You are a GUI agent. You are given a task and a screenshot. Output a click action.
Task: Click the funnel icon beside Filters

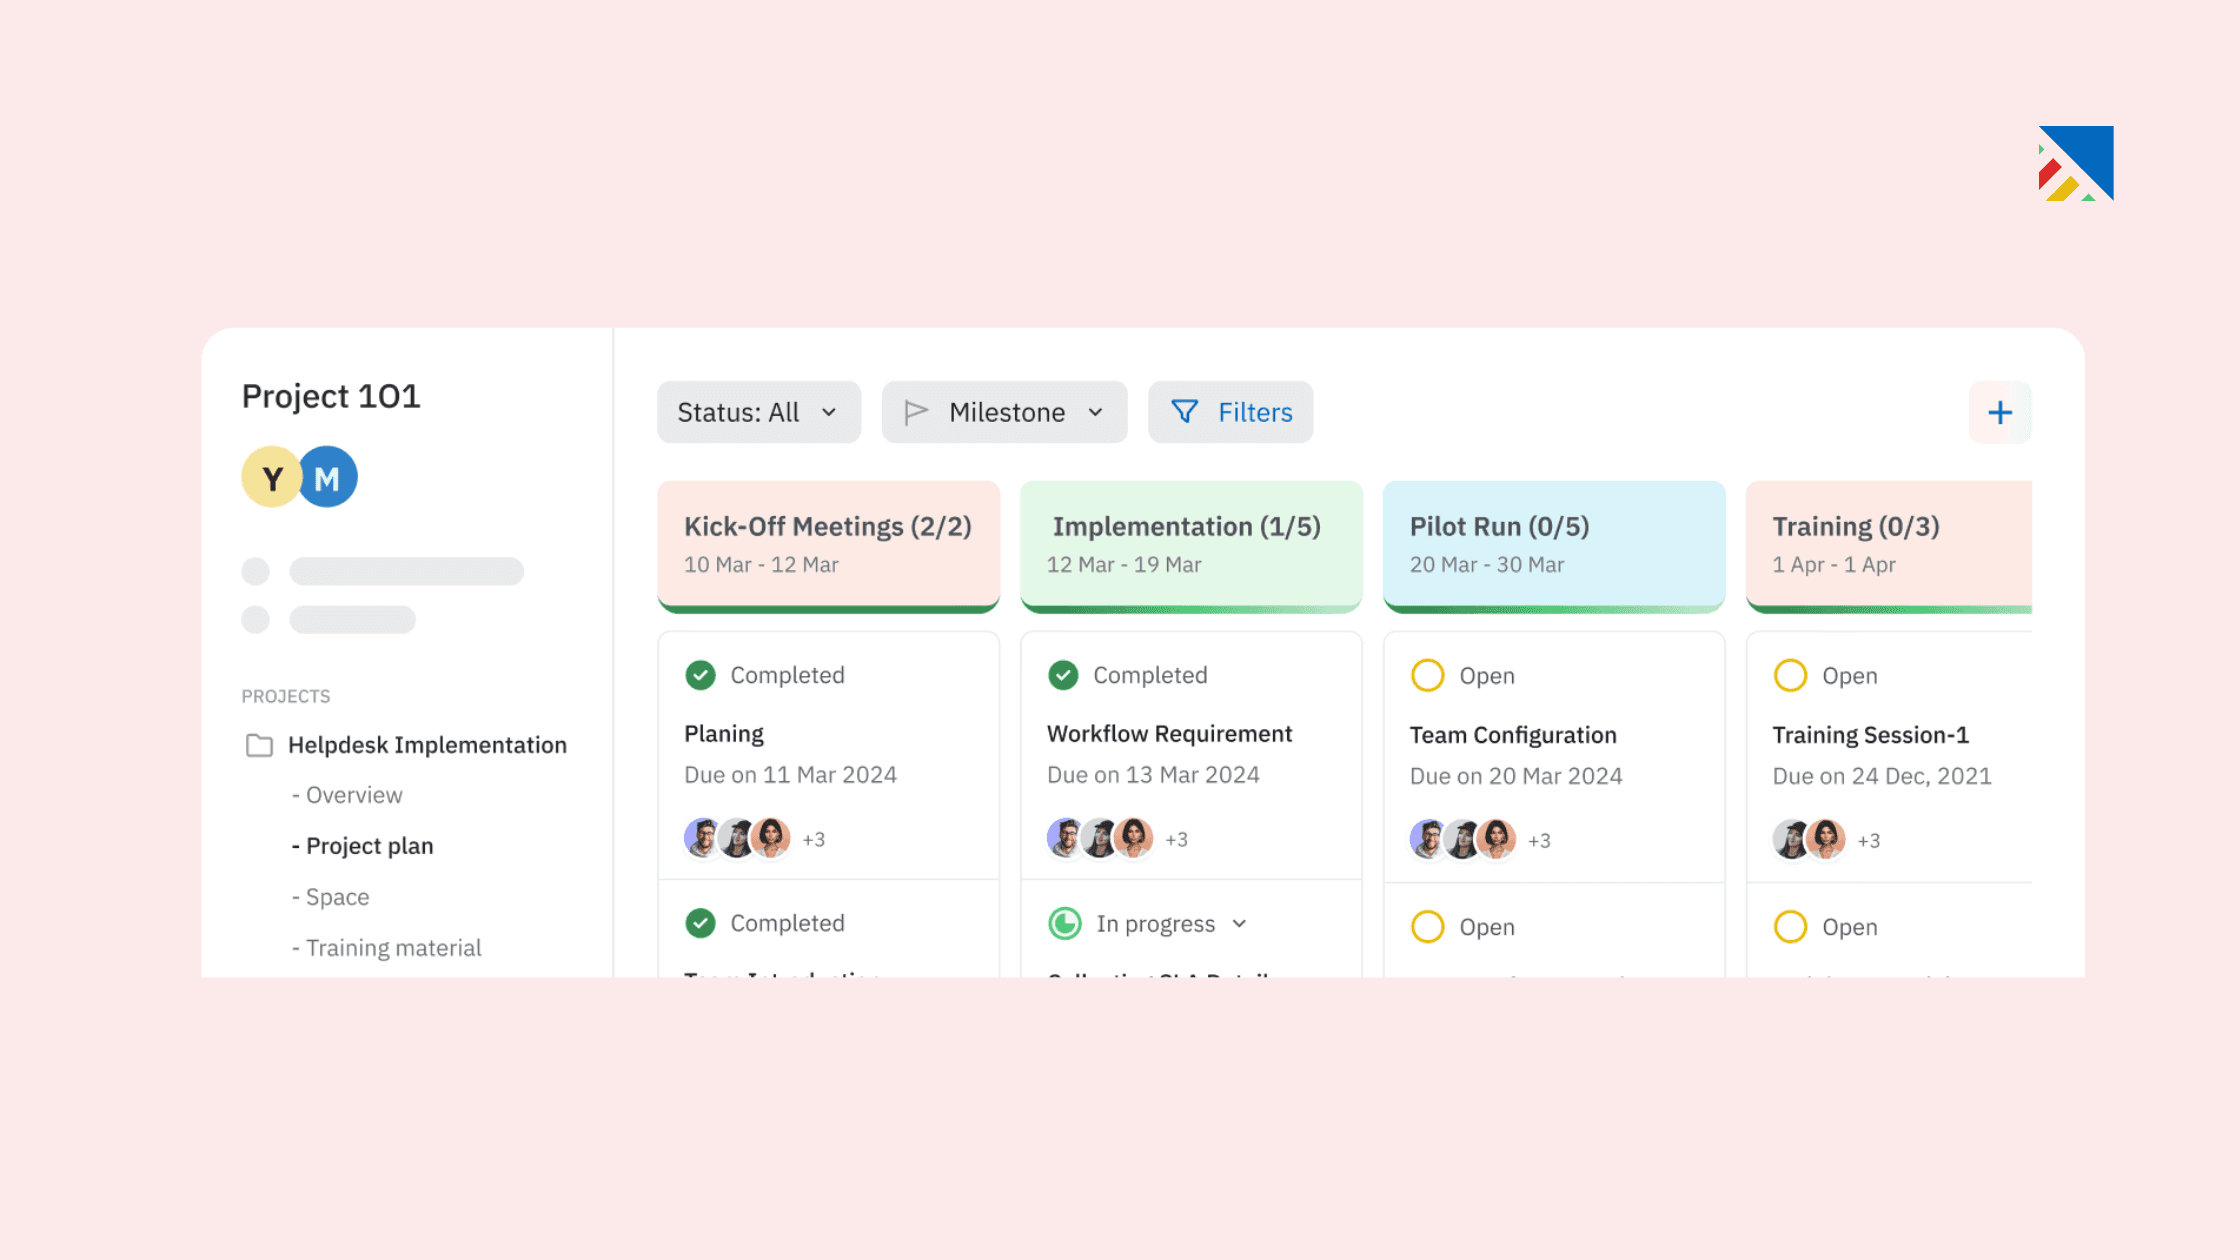1184,411
